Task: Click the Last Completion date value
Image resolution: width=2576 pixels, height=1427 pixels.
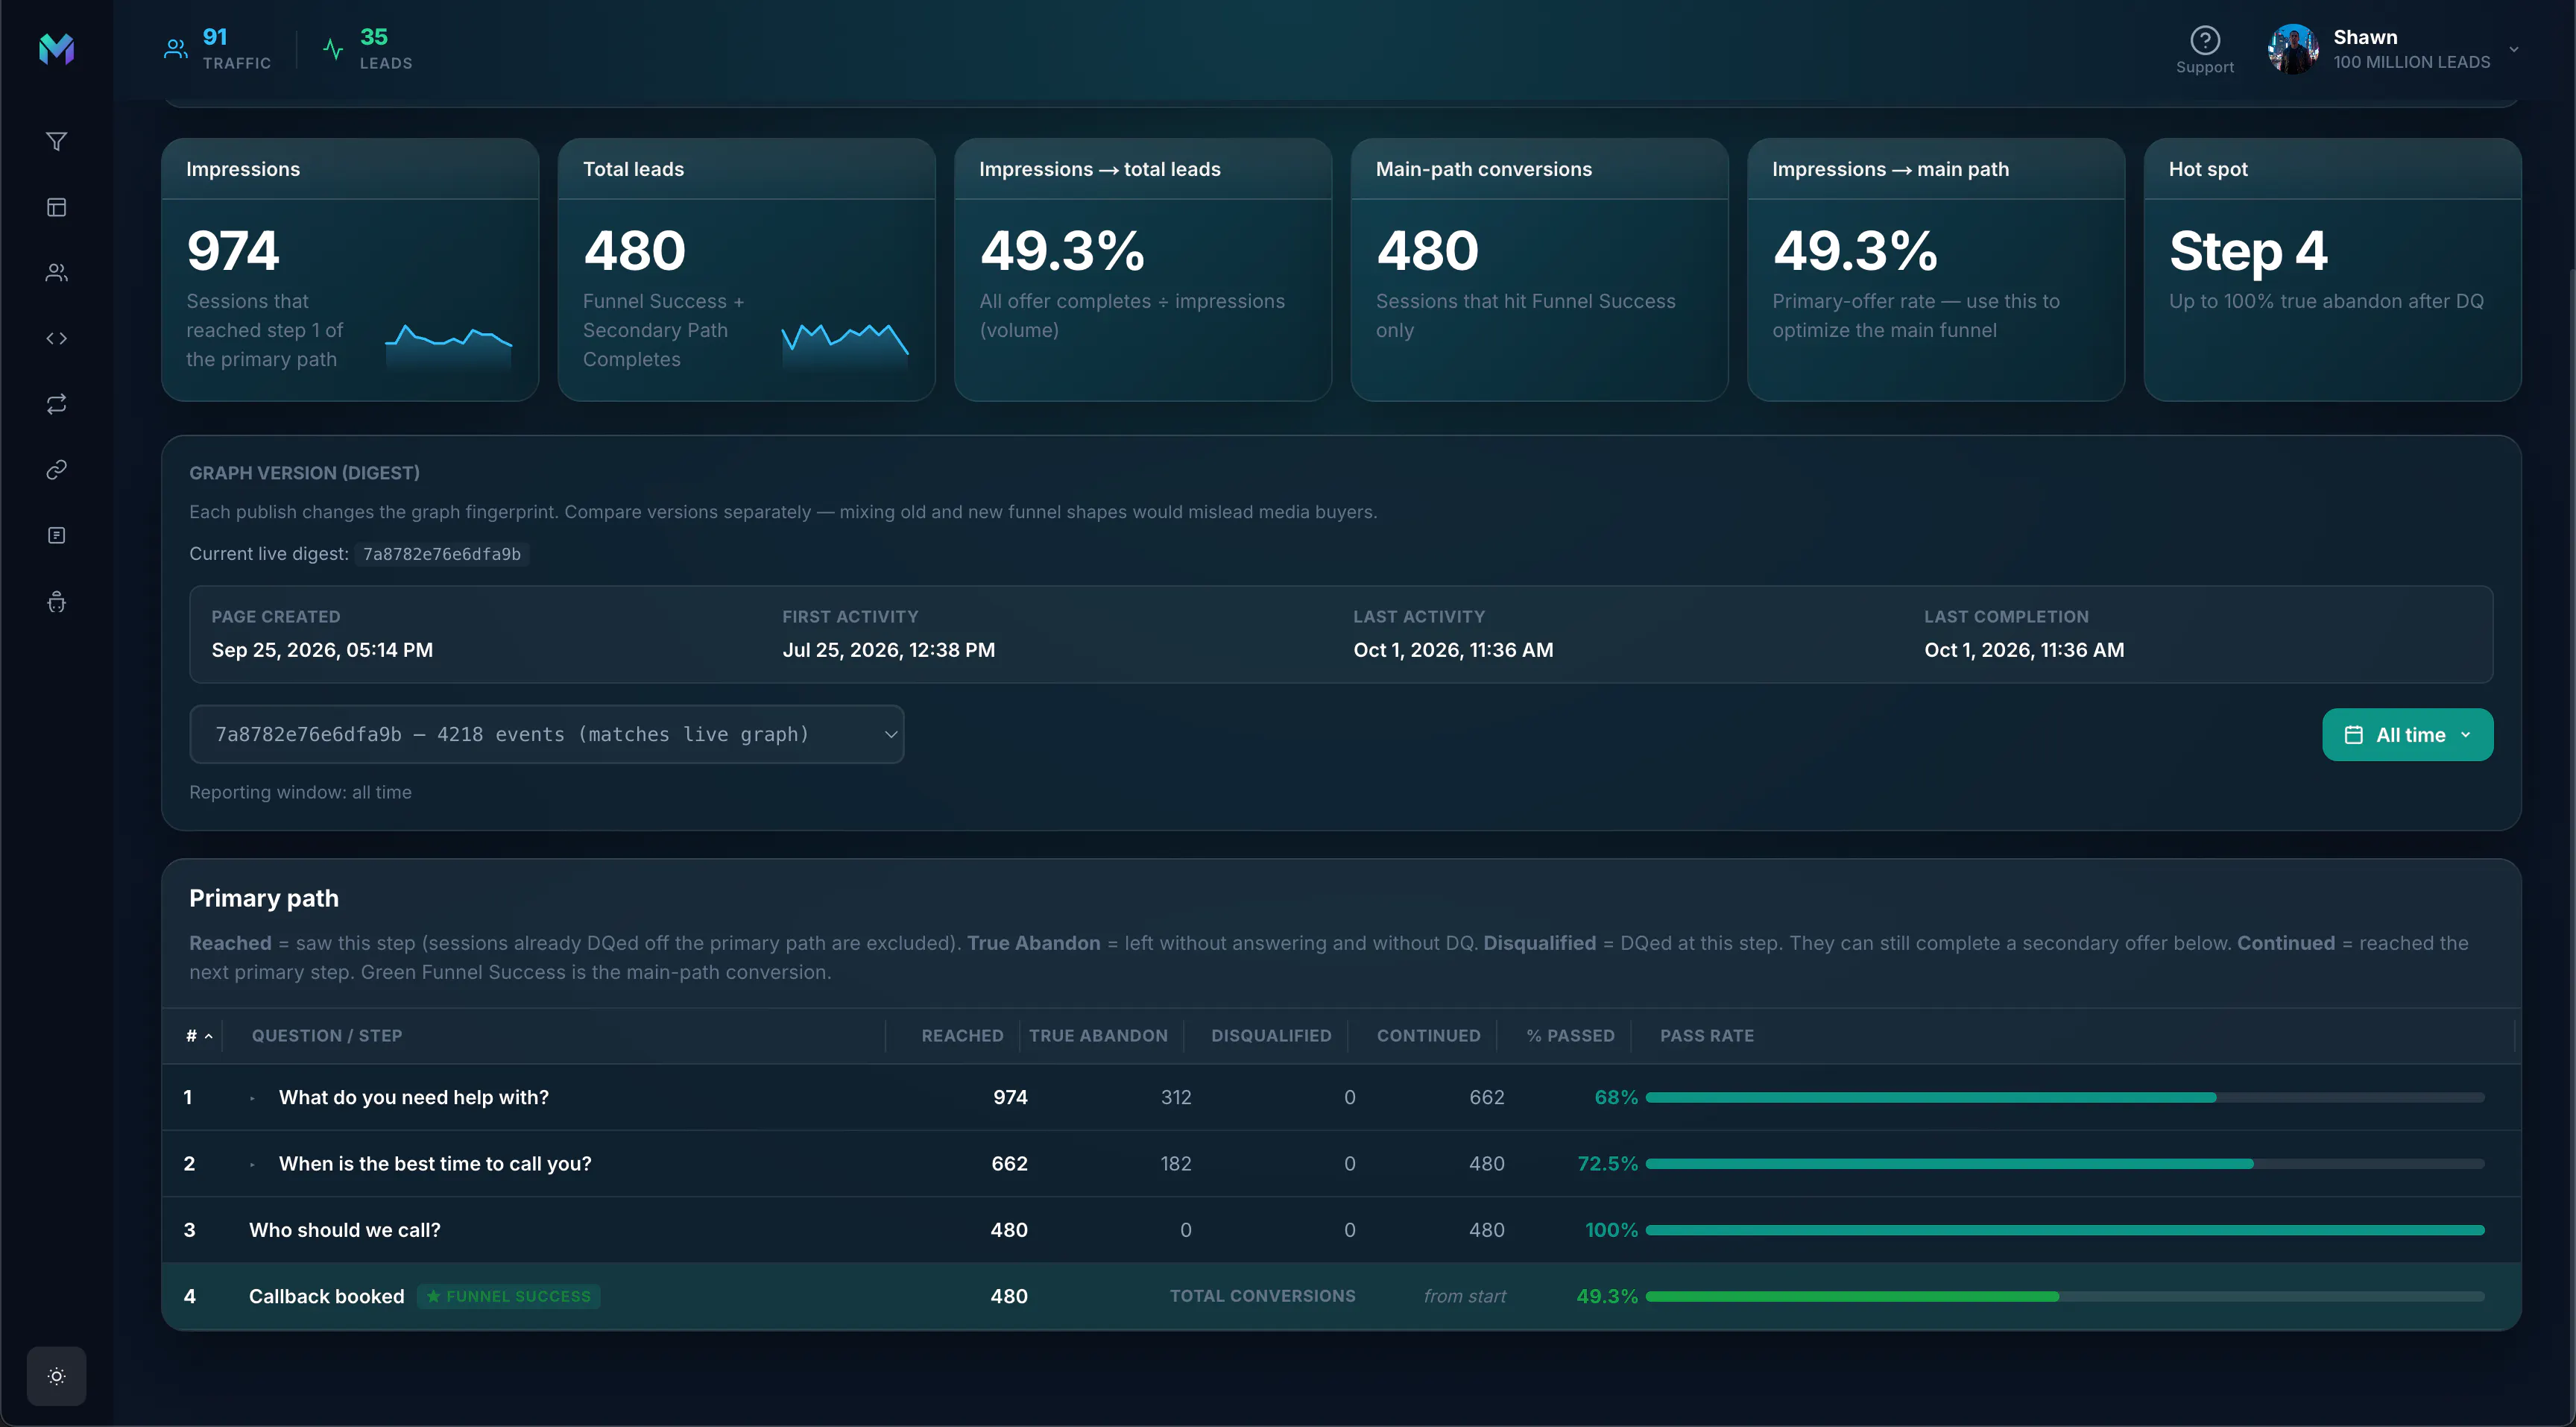Action: click(x=2024, y=650)
